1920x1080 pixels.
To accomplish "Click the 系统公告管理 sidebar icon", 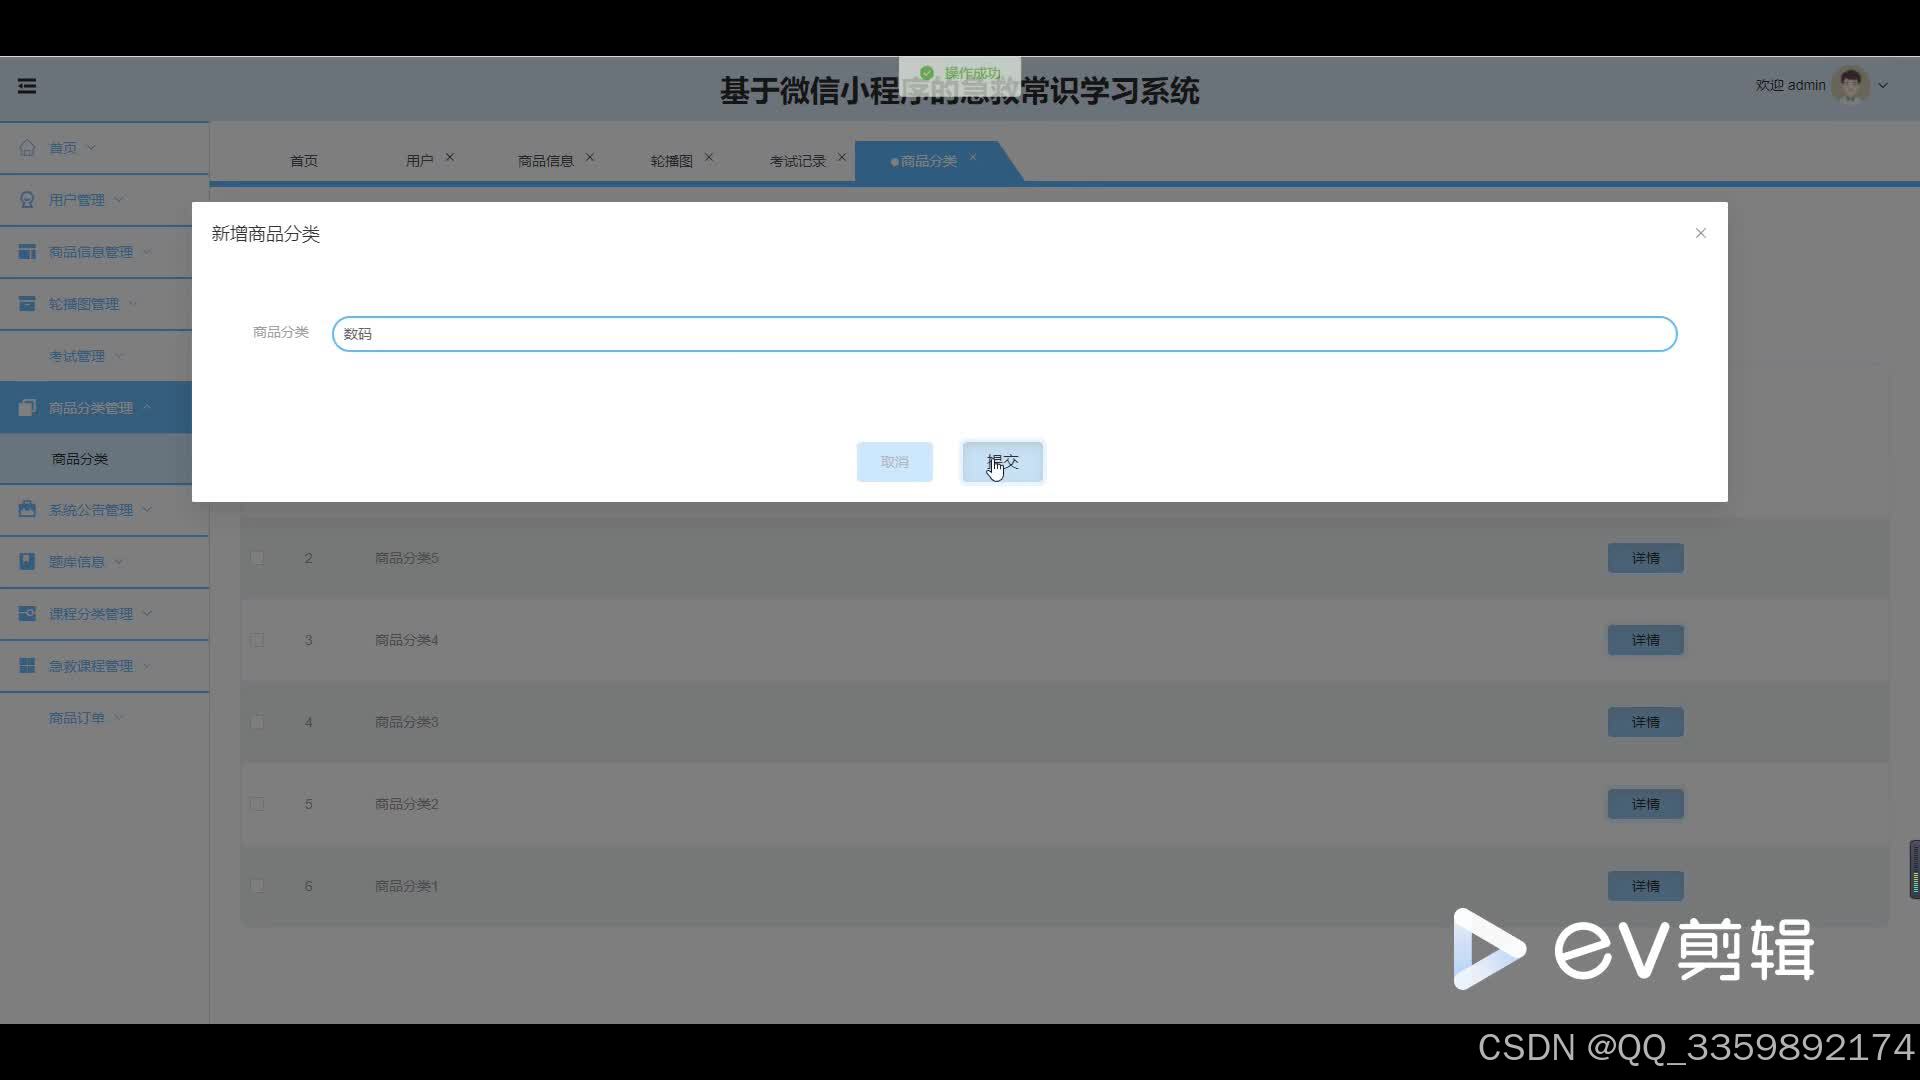I will click(x=27, y=510).
